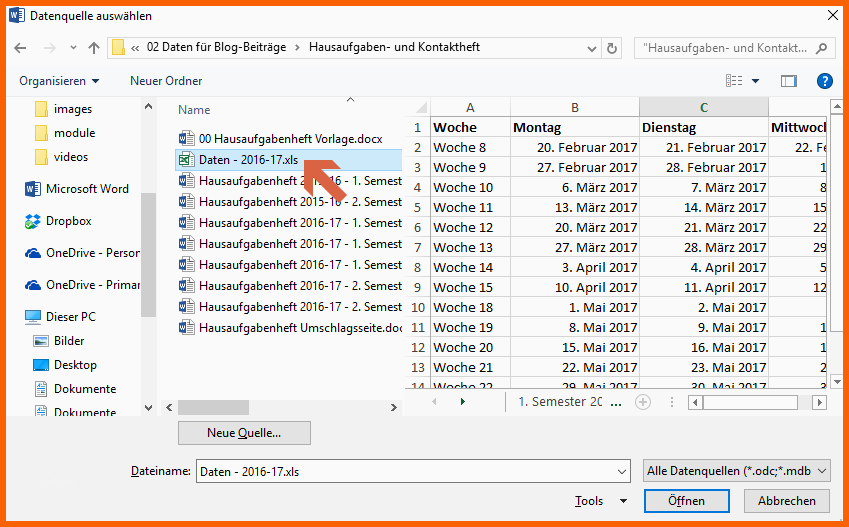Click the Neuer Ordner button
849x527 pixels.
click(166, 81)
